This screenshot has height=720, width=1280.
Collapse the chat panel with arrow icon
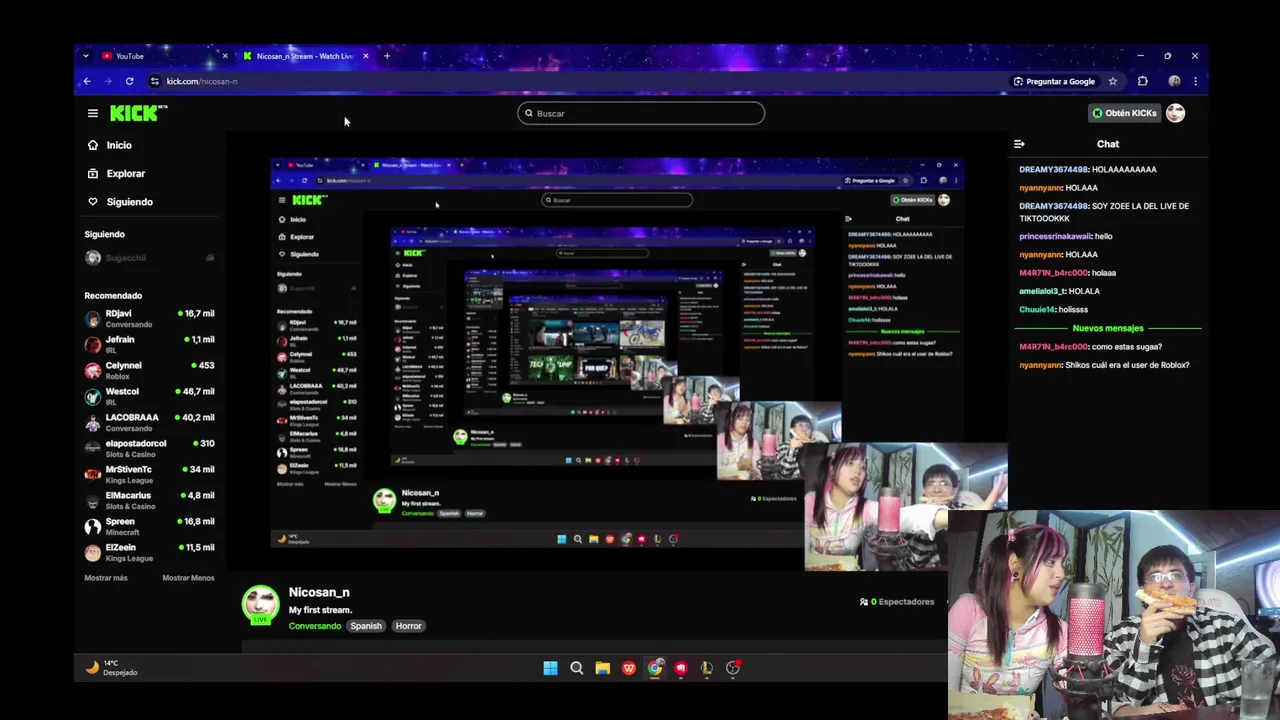pos(1019,144)
